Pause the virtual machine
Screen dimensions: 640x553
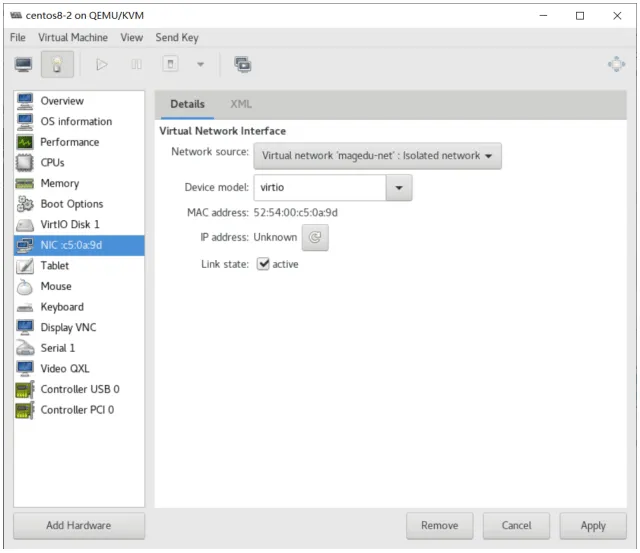coord(136,64)
